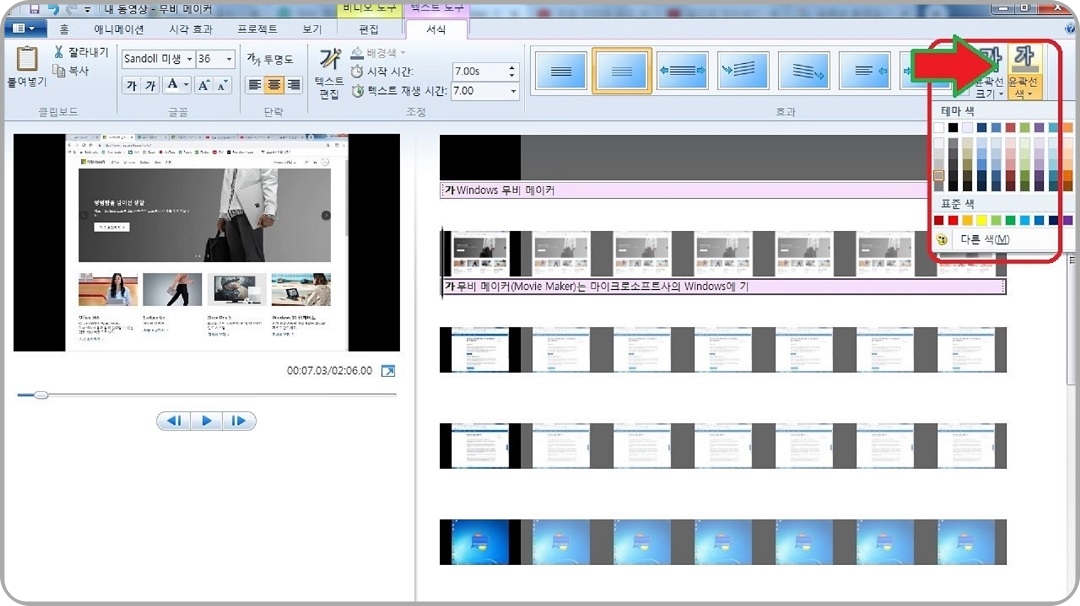Screen dimensions: 1080x606
Task: Select the 'Windows 무비 메이커' caption on timeline
Action: (683, 190)
